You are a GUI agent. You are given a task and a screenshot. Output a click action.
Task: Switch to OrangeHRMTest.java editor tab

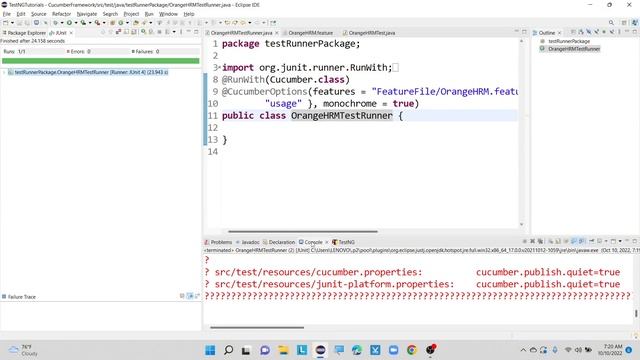click(369, 33)
